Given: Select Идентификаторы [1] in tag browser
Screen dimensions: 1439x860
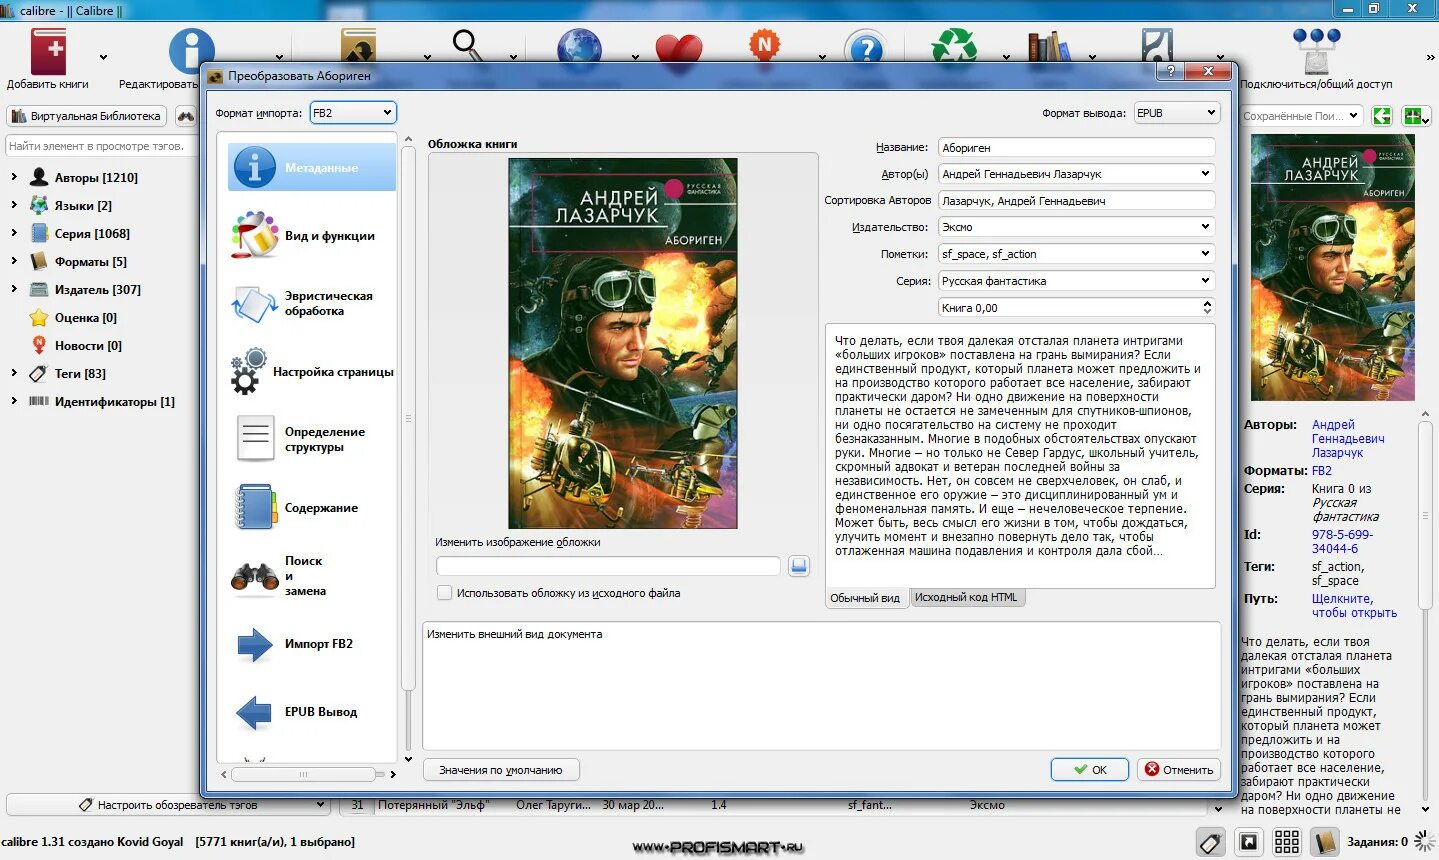Looking at the screenshot, I should click(114, 402).
